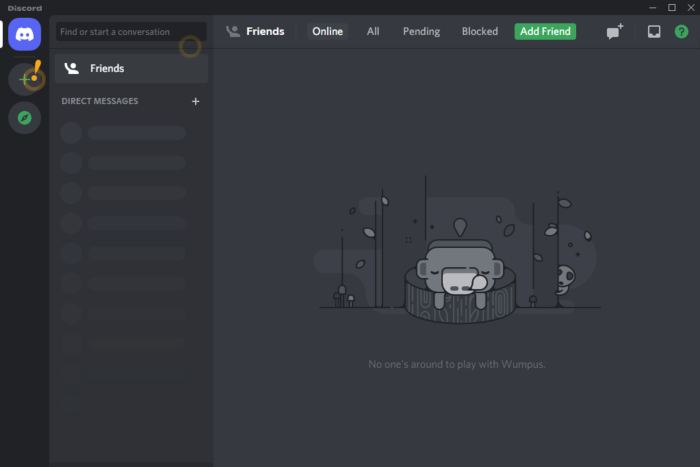Open Explore Public Servers compass icon
Screen dimensions: 700x467
(x=25, y=118)
